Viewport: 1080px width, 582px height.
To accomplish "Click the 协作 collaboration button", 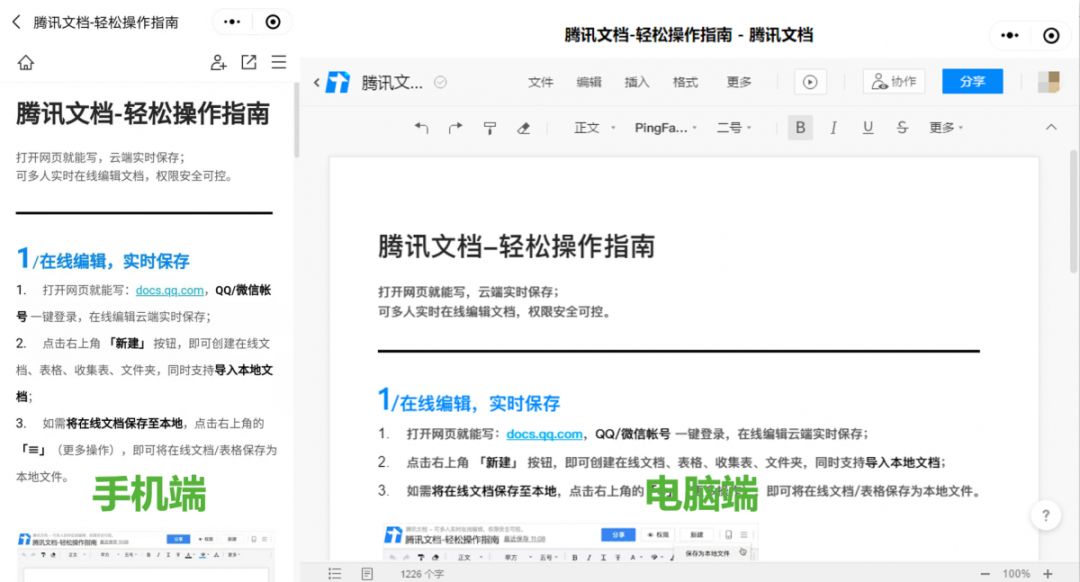I will (894, 82).
